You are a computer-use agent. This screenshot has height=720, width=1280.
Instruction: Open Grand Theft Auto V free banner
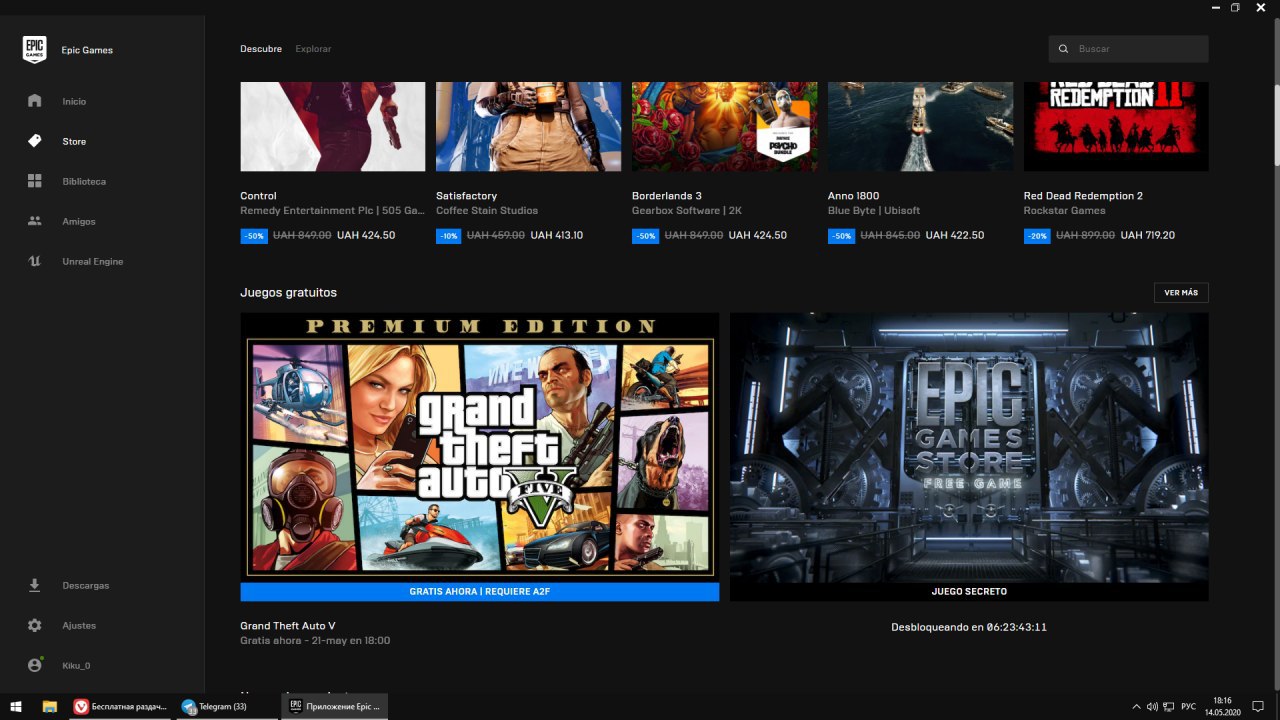pyautogui.click(x=480, y=447)
